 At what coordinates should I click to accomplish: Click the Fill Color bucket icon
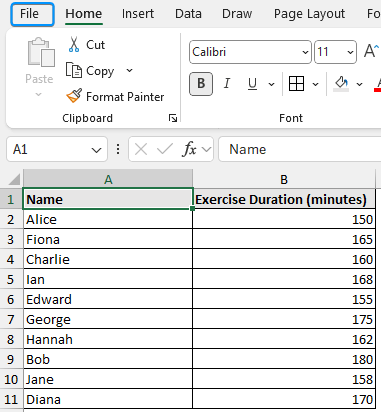[341, 83]
